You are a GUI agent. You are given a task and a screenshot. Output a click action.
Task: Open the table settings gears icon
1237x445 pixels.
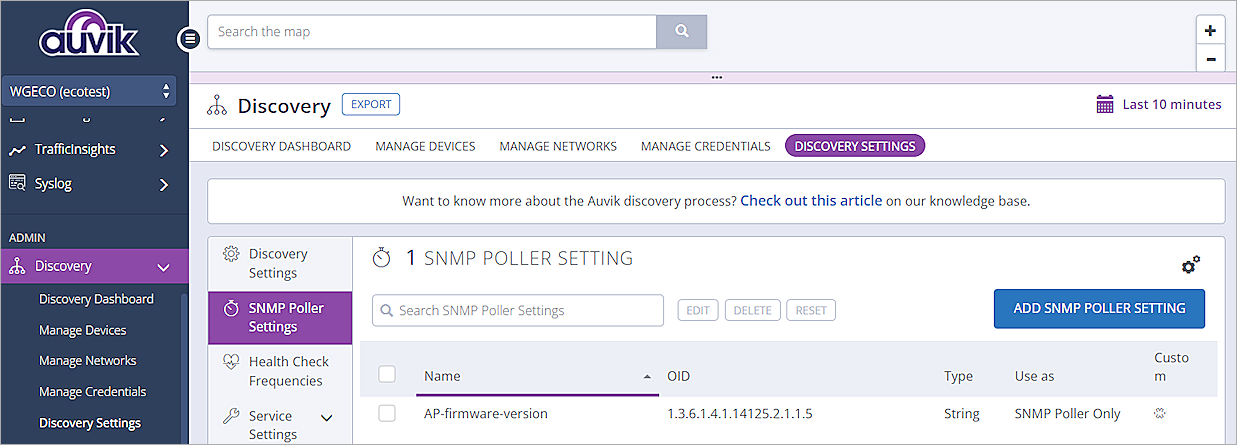[x=1190, y=265]
